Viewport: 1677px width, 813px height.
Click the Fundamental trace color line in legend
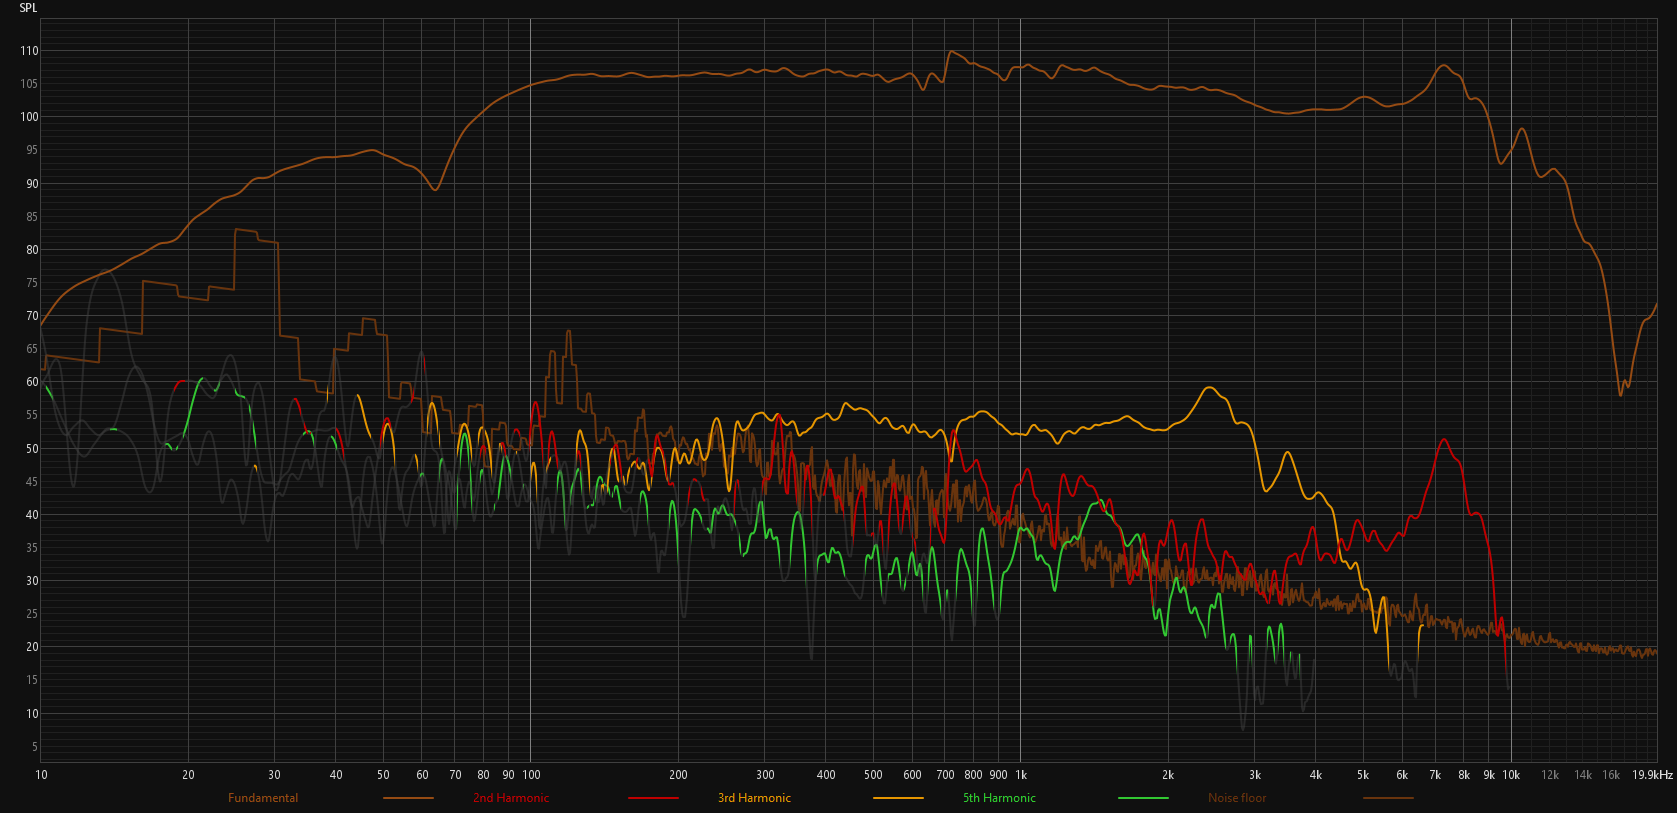click(408, 798)
